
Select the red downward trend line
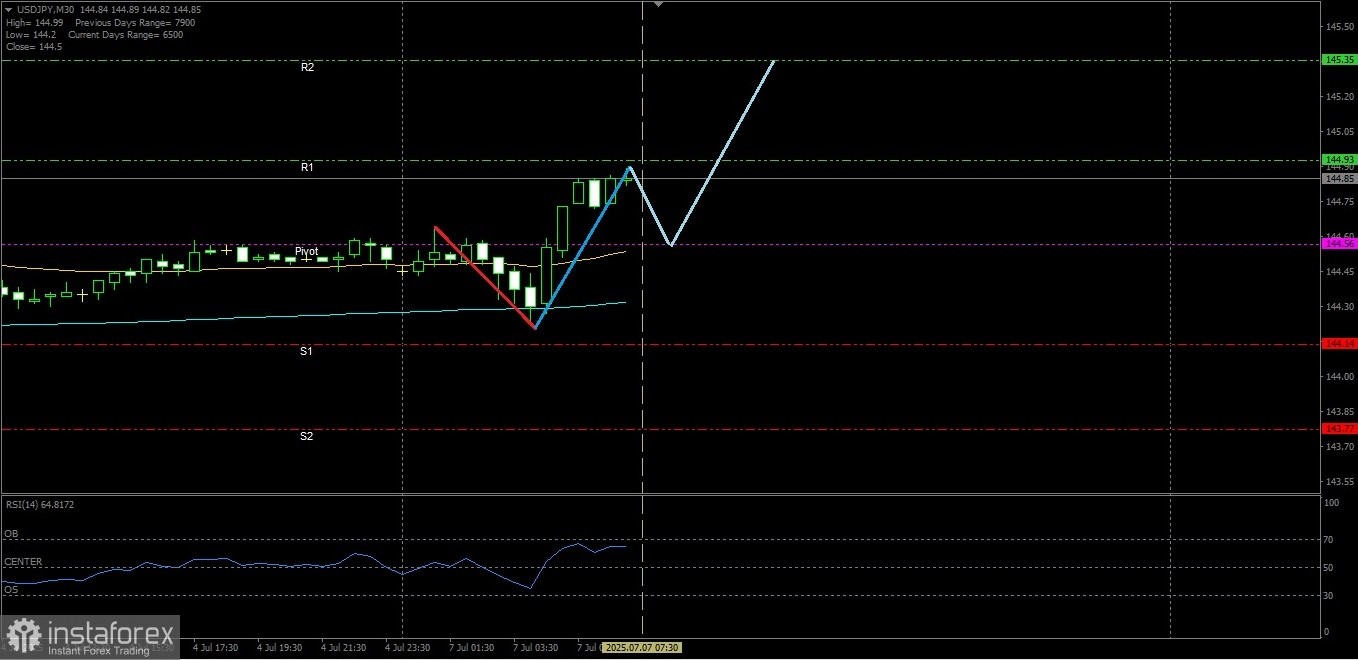485,277
